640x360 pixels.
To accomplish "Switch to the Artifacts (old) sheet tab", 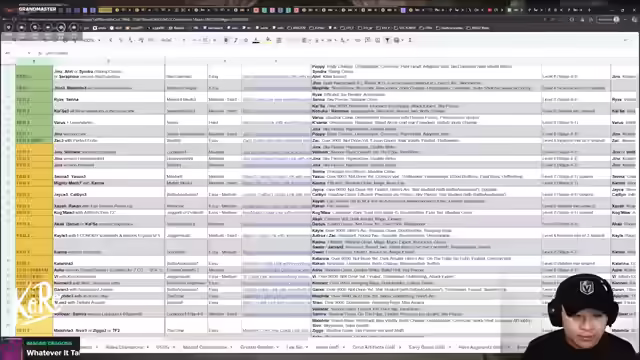I will pyautogui.click(x=373, y=347).
